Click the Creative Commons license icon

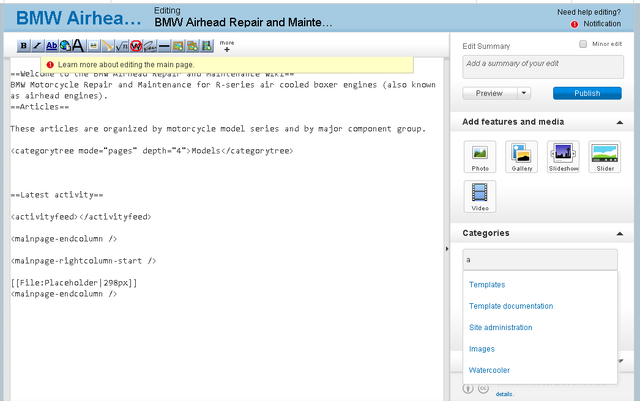(483, 388)
